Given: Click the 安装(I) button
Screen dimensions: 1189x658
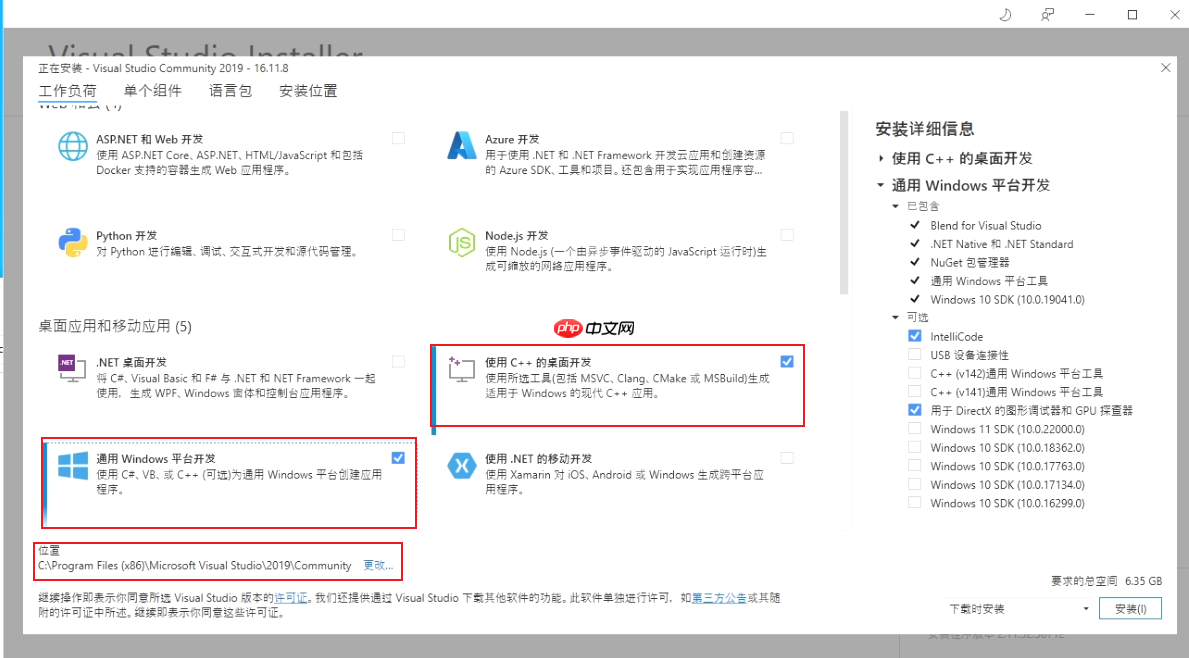Looking at the screenshot, I should click(x=1130, y=608).
